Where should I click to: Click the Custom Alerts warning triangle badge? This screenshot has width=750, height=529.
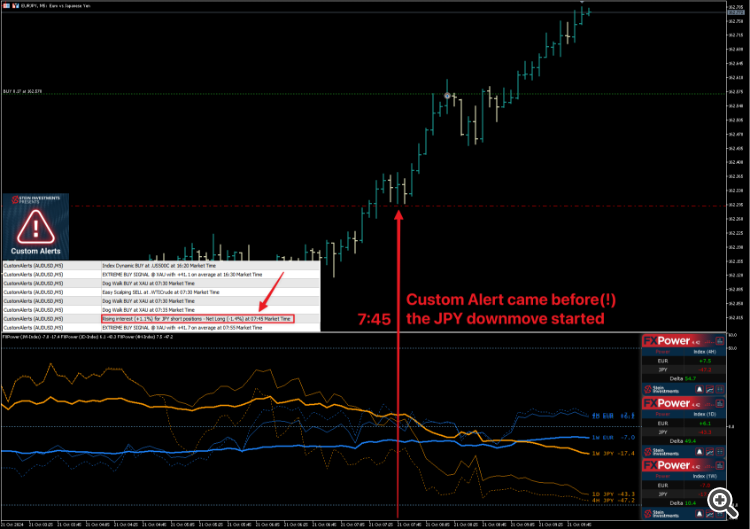36,226
